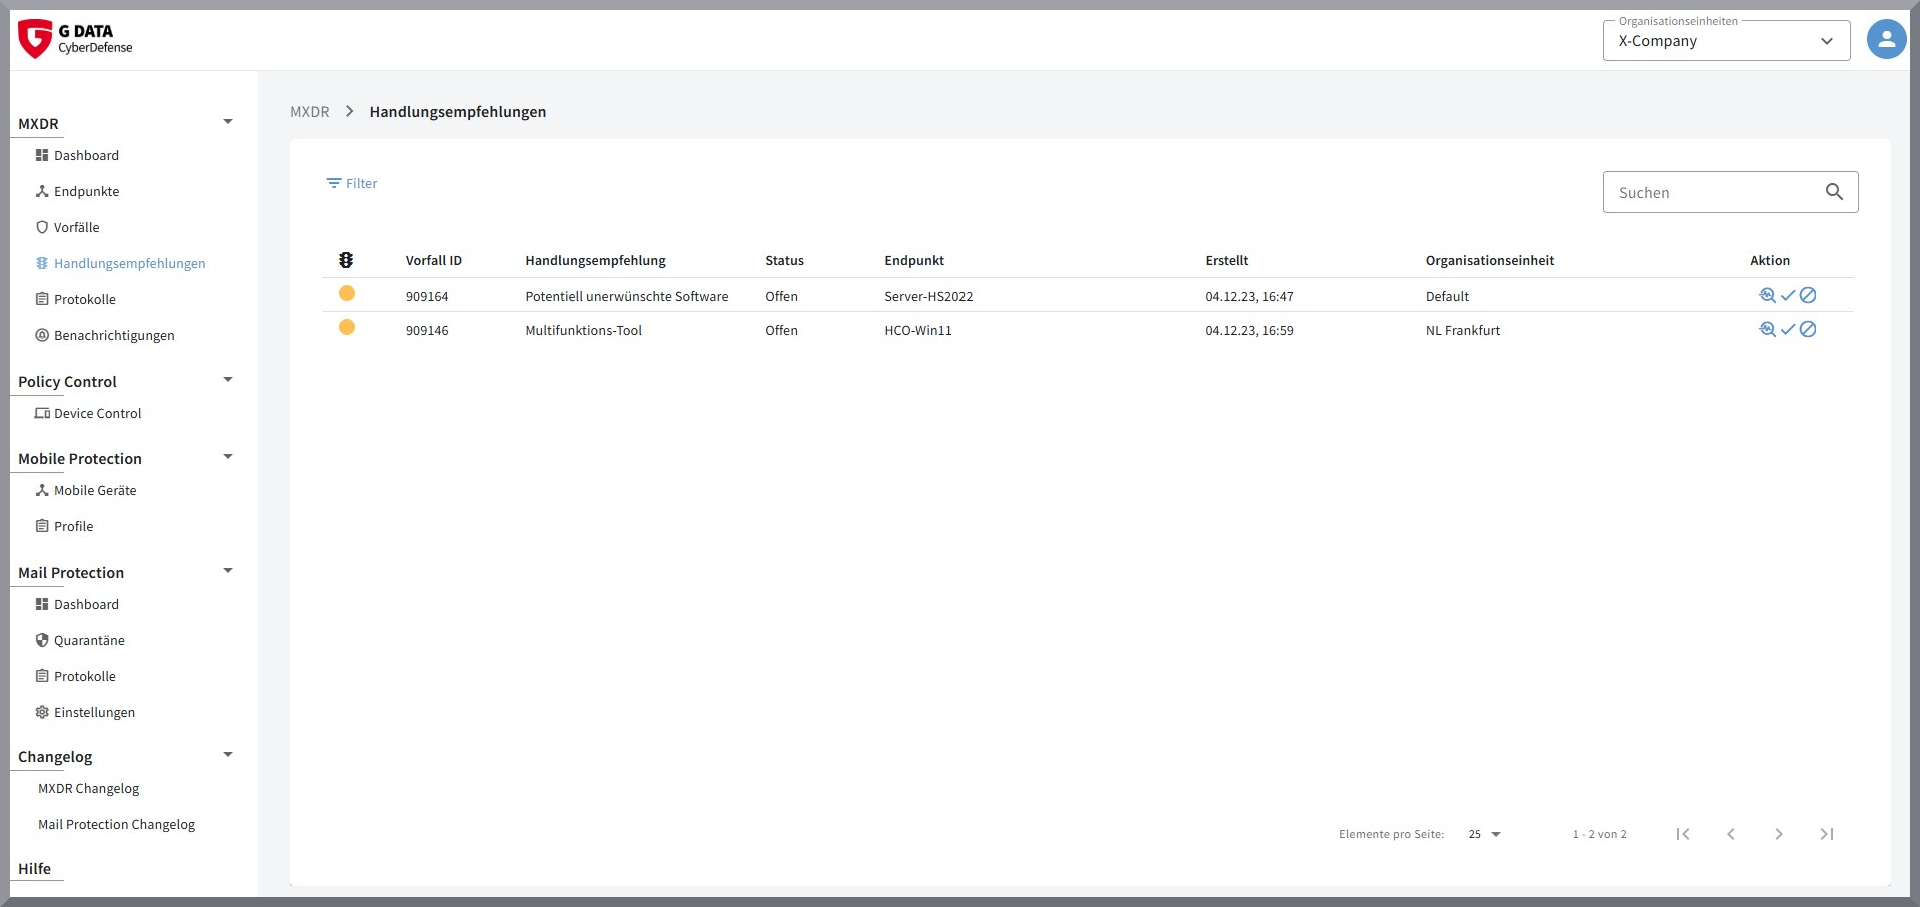
Task: Open Mail Protection Protokolle in the sidebar
Action: click(x=76, y=676)
